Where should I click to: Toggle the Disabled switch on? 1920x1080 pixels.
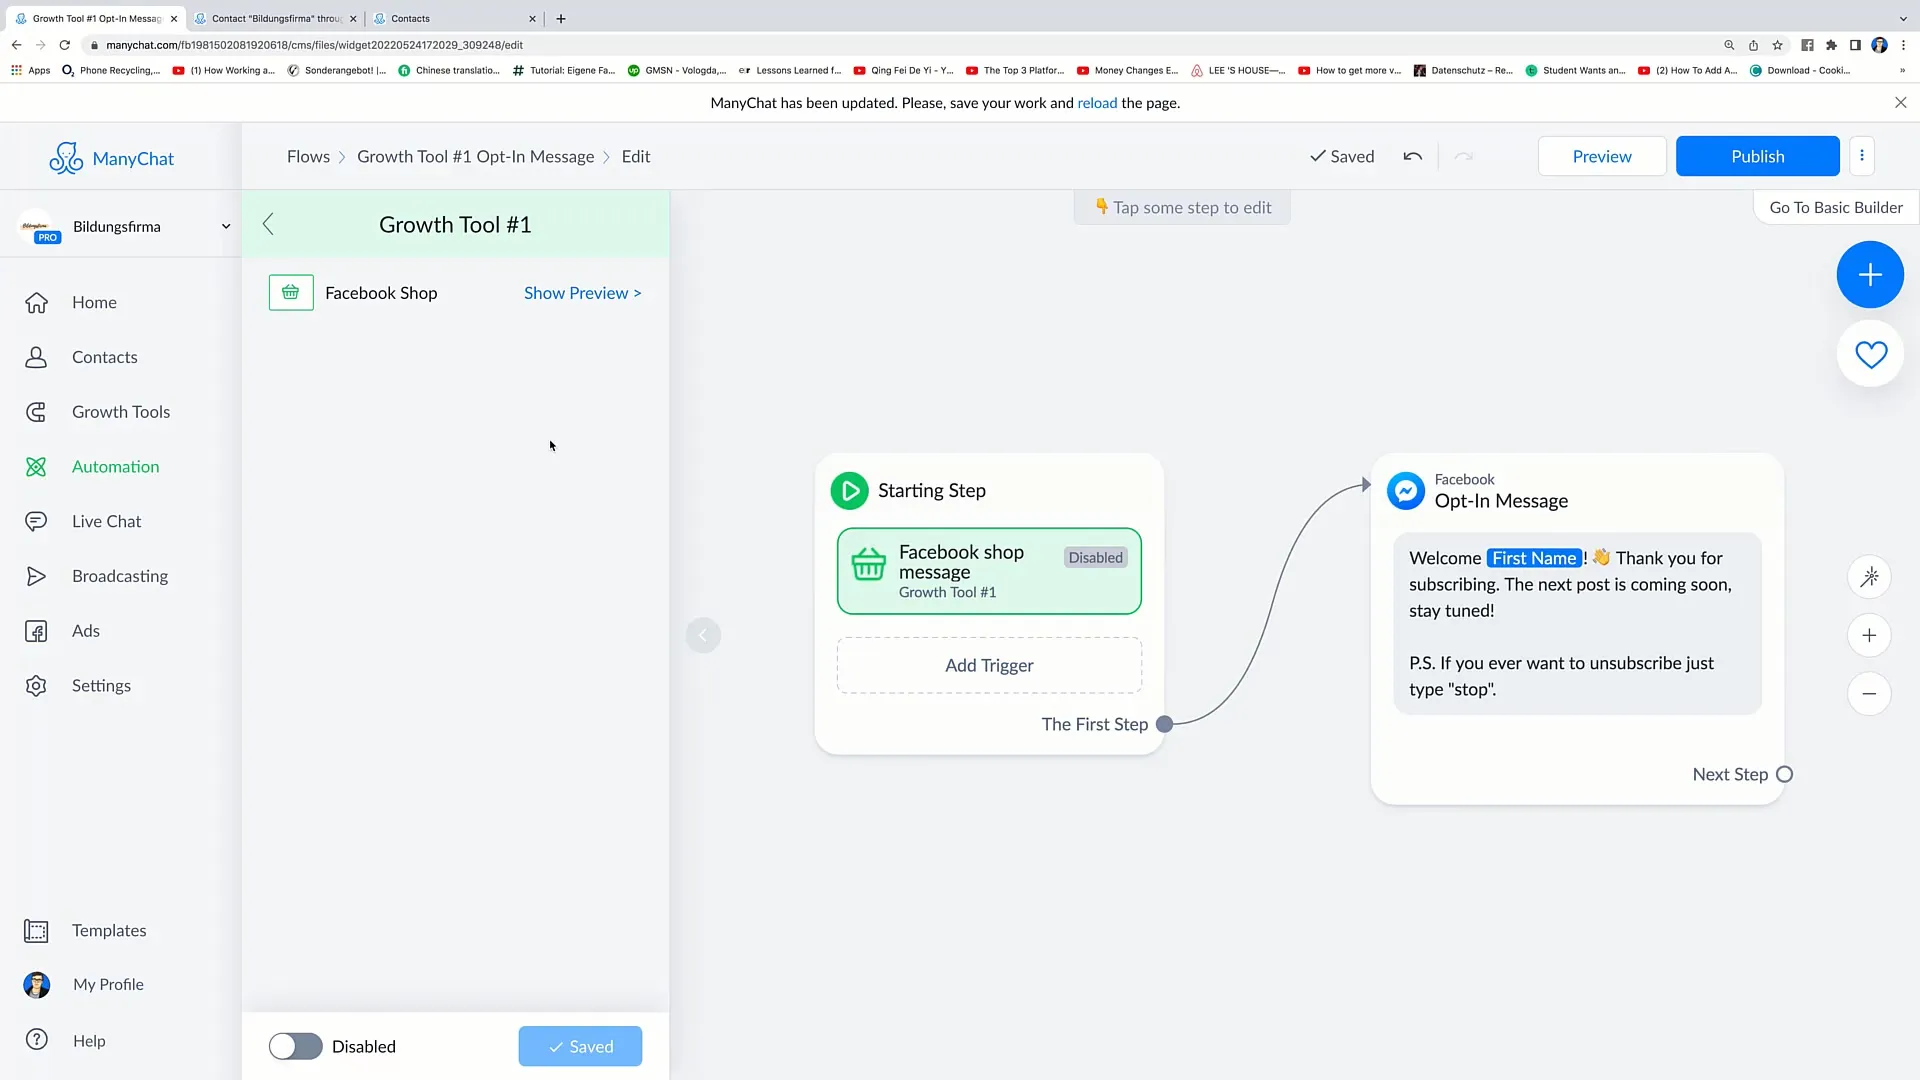click(x=295, y=1046)
